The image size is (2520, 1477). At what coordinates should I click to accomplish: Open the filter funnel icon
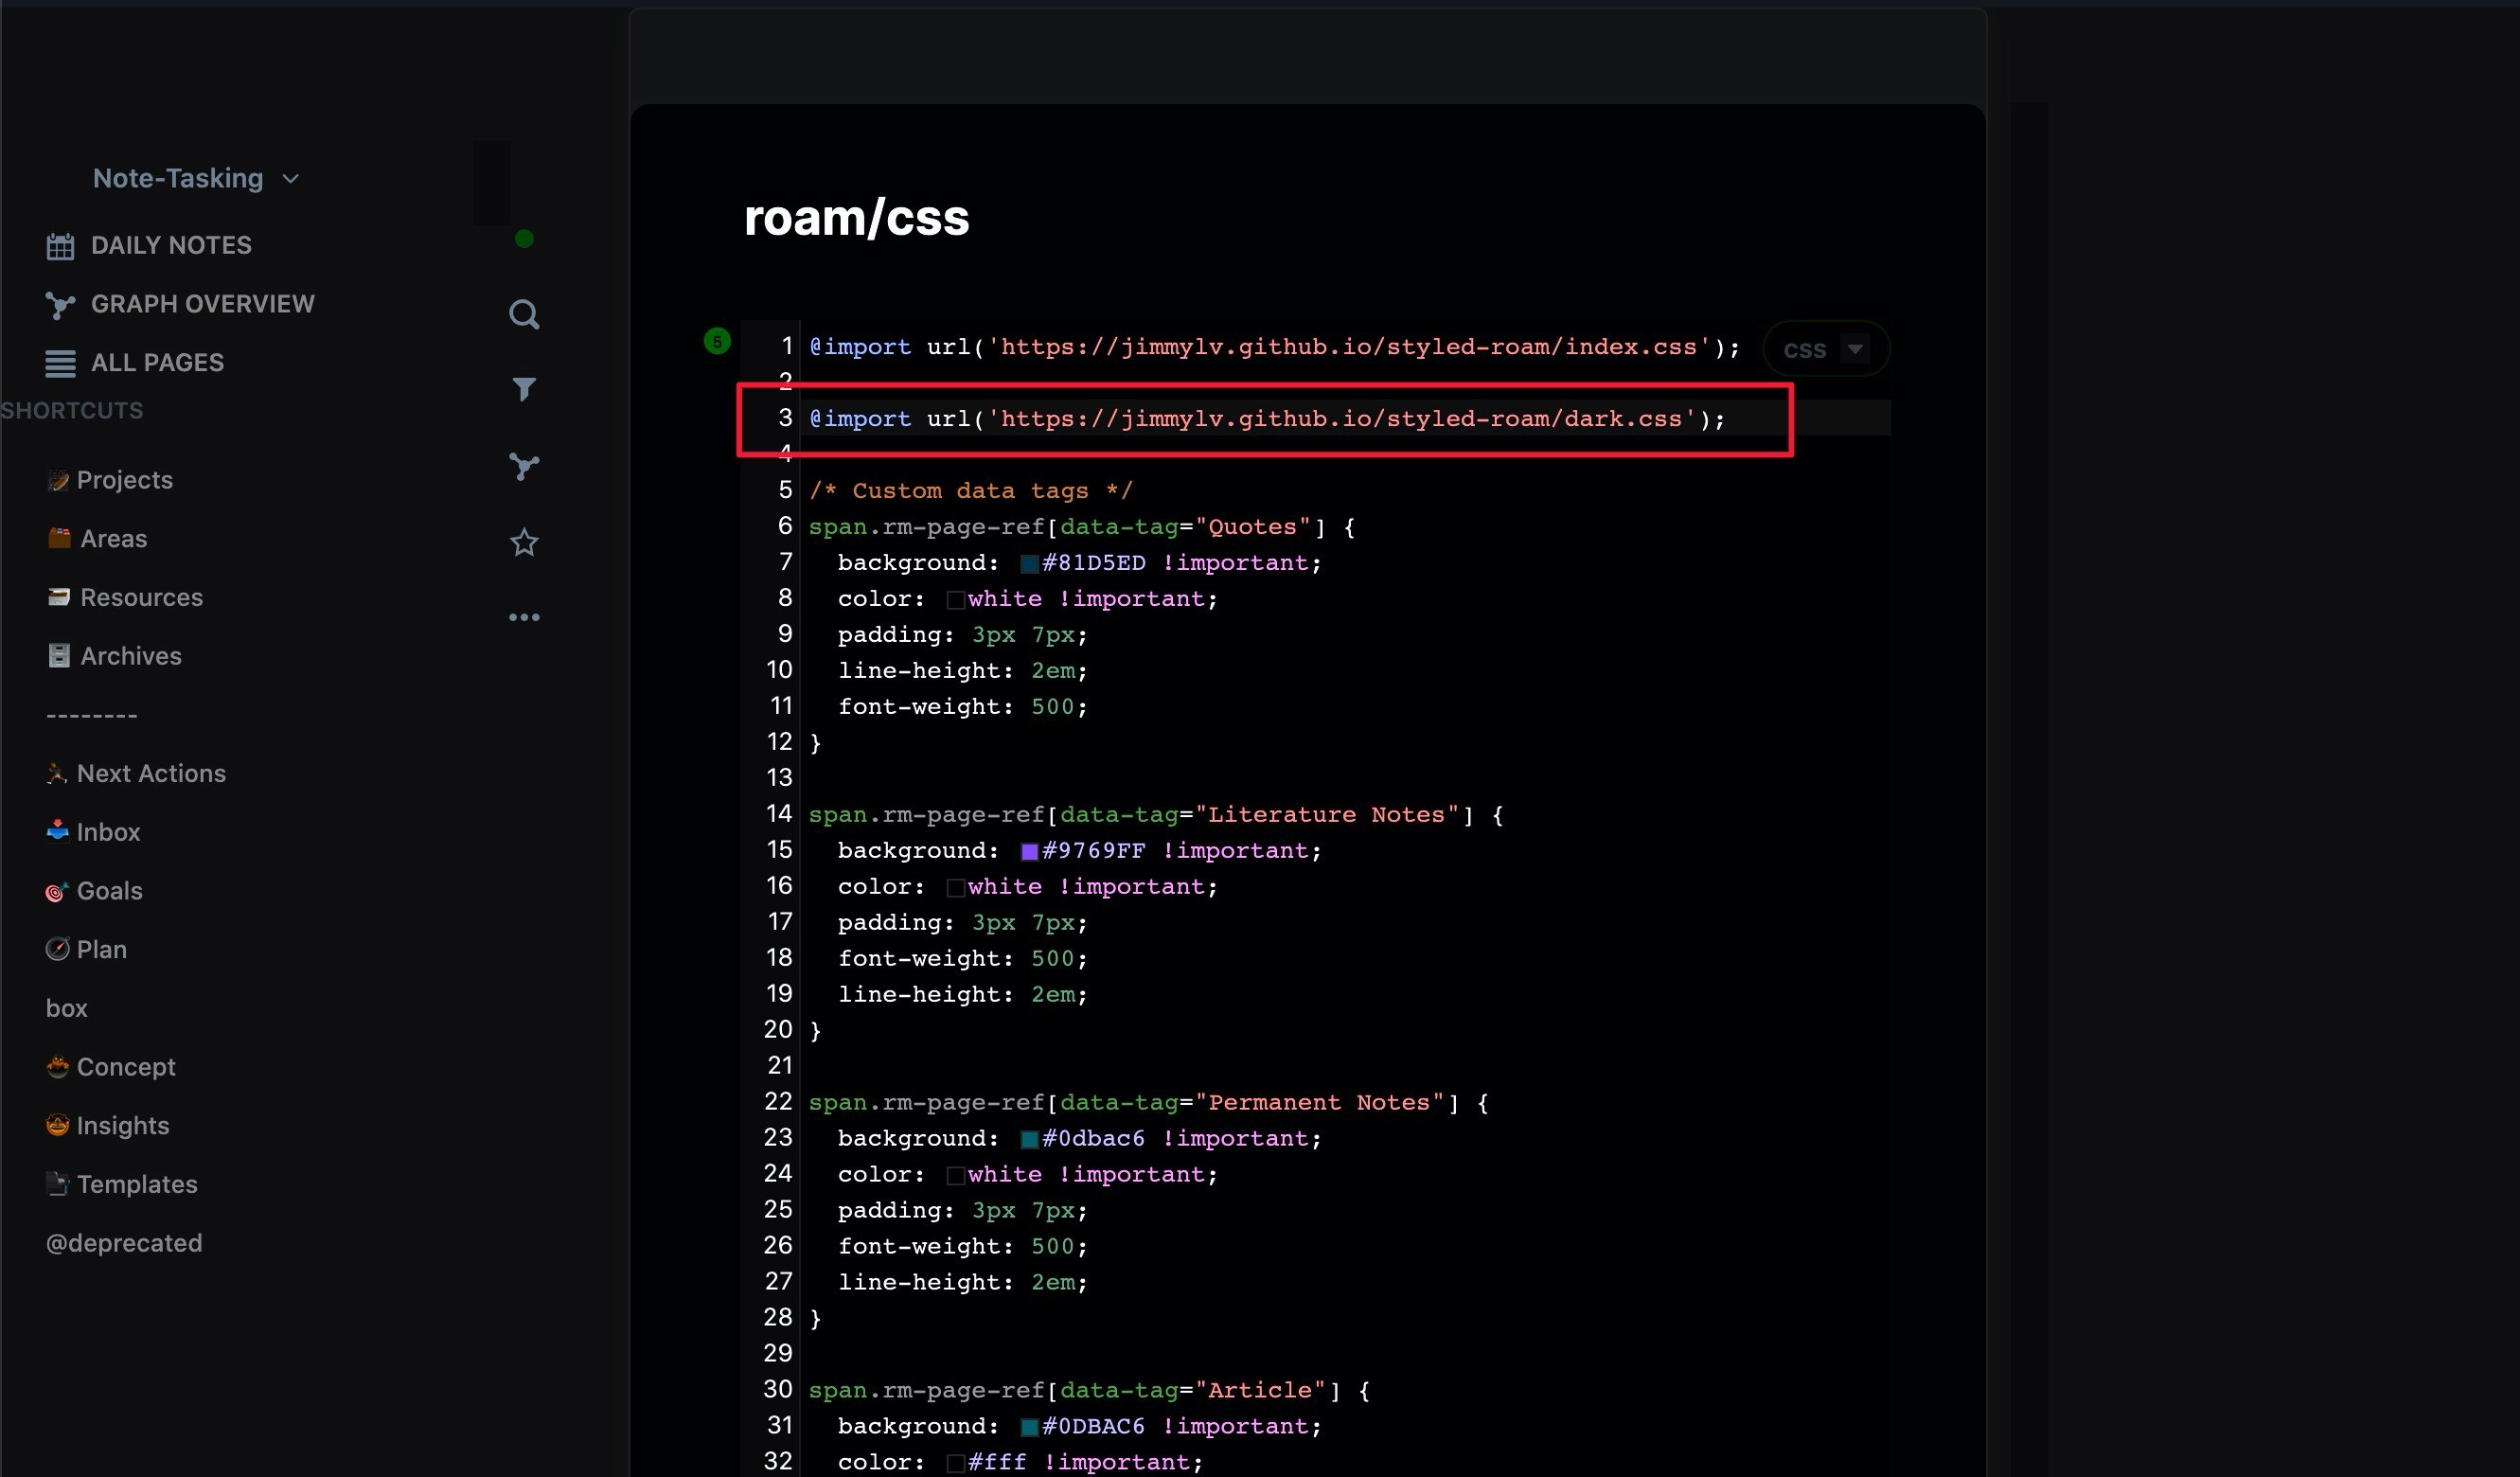point(524,389)
